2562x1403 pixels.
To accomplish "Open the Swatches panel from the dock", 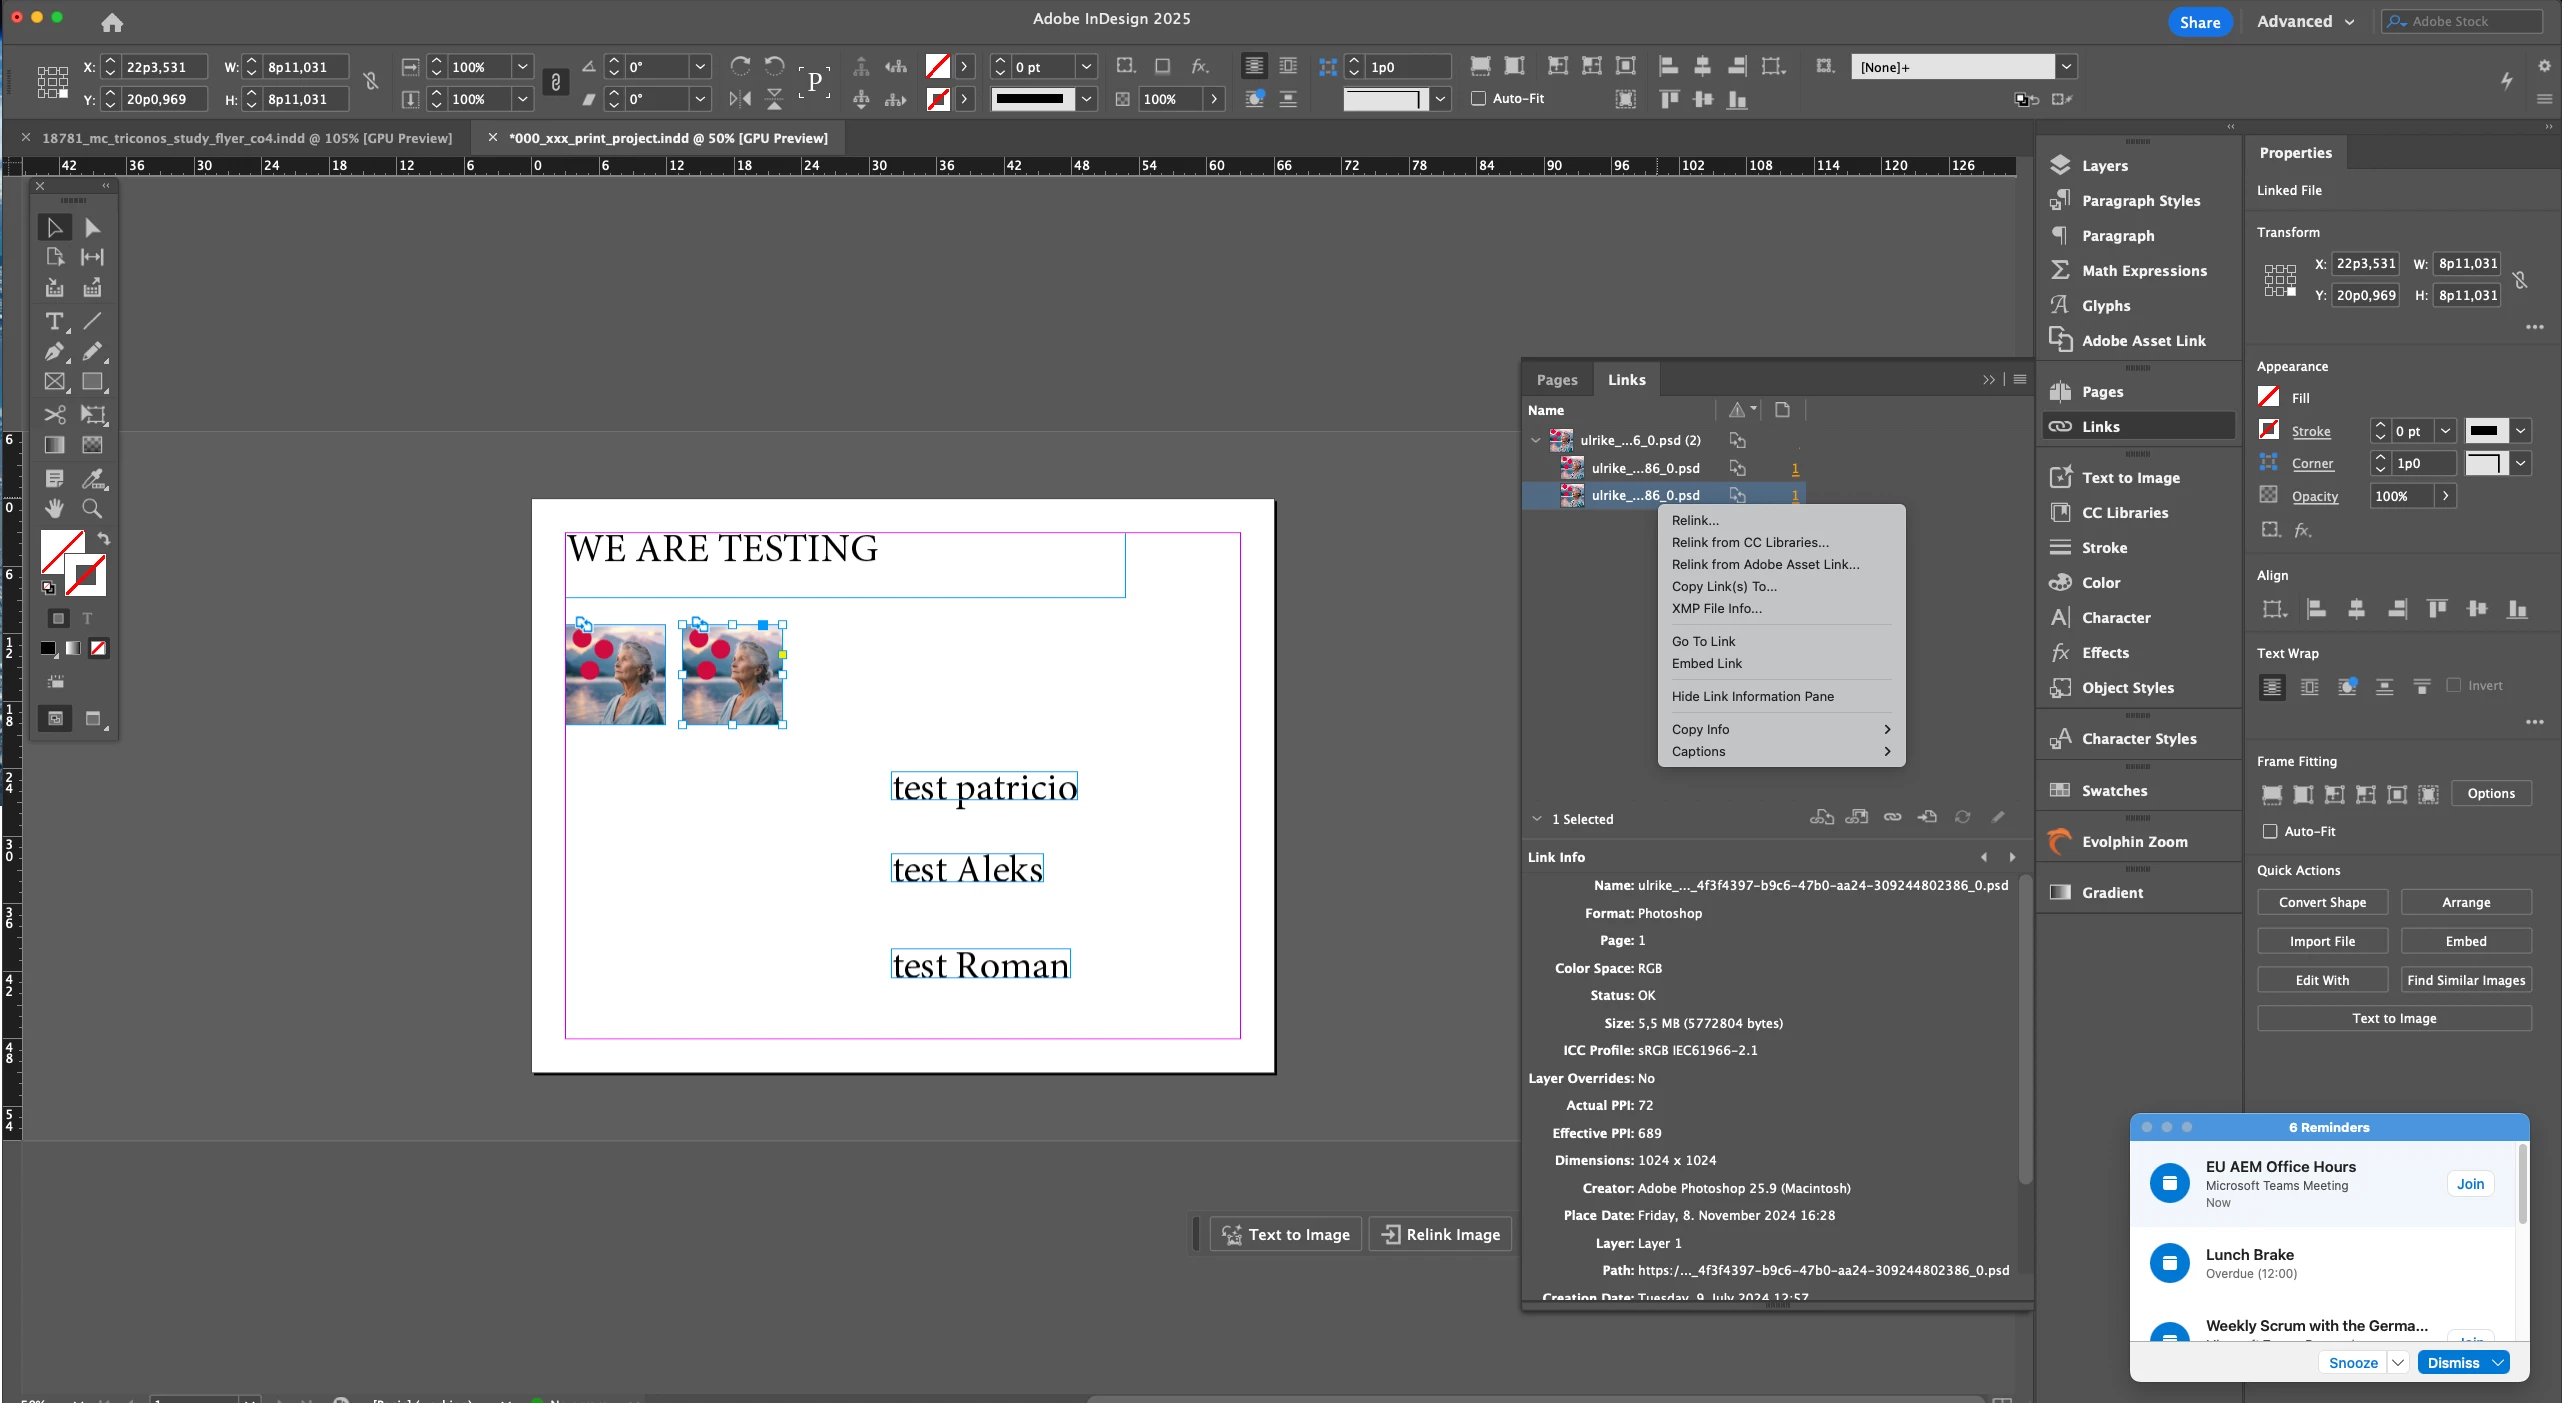I will 2113,790.
